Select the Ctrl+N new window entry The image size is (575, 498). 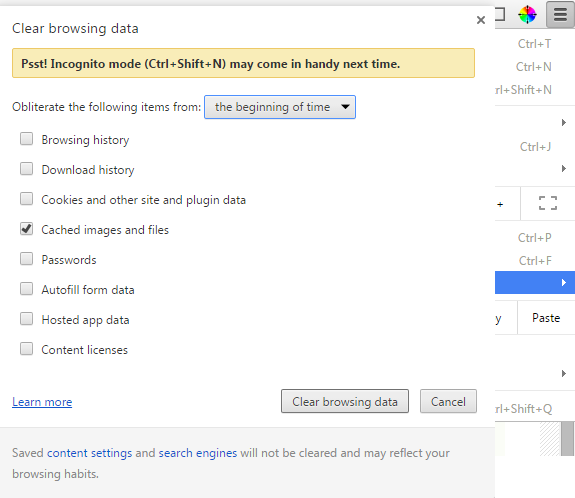[535, 67]
